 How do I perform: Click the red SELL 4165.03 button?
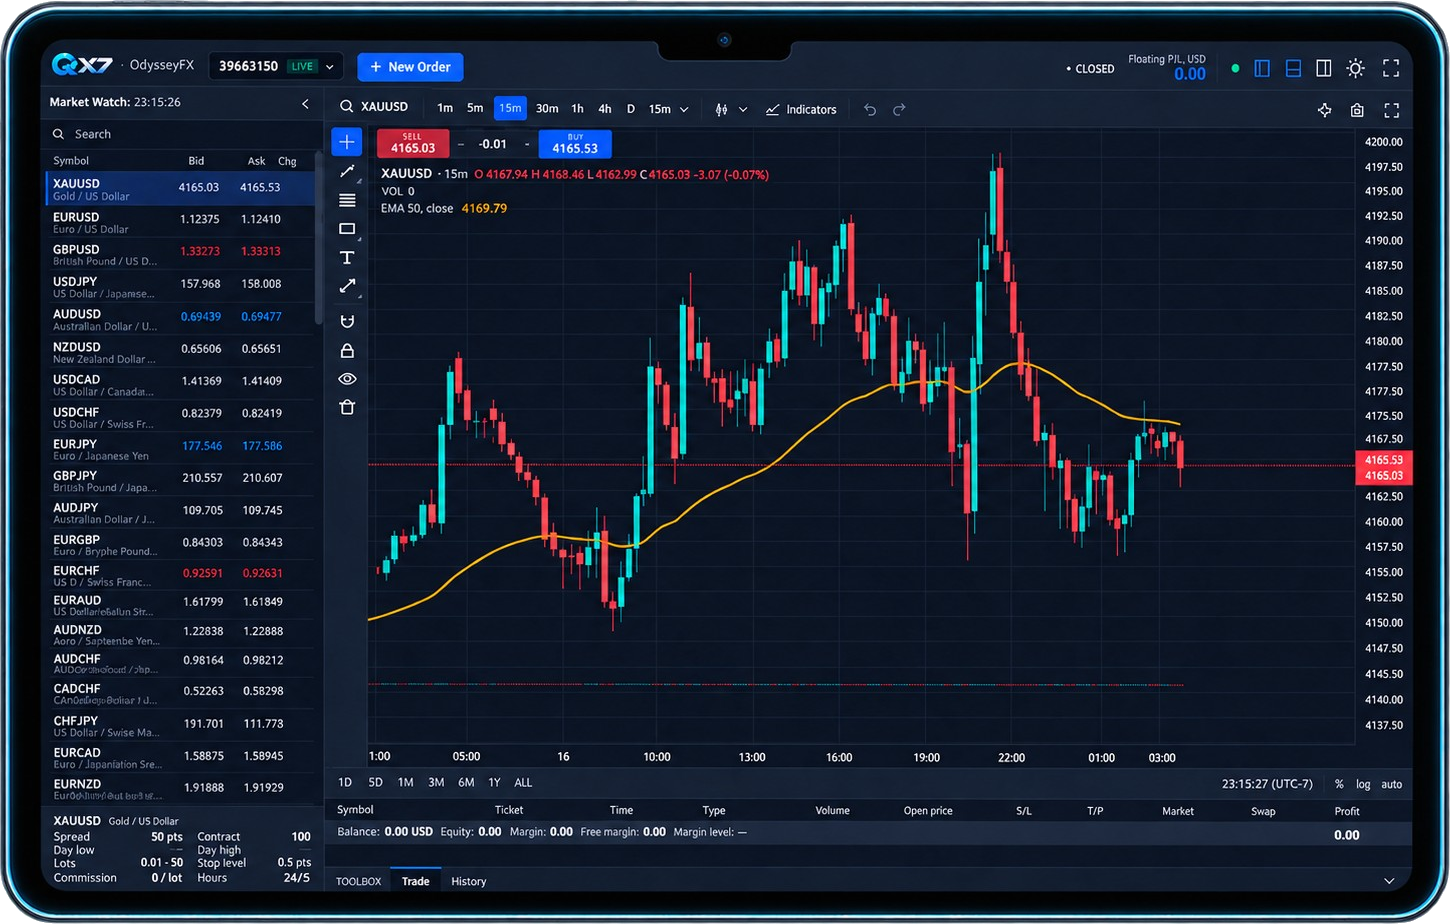point(413,144)
